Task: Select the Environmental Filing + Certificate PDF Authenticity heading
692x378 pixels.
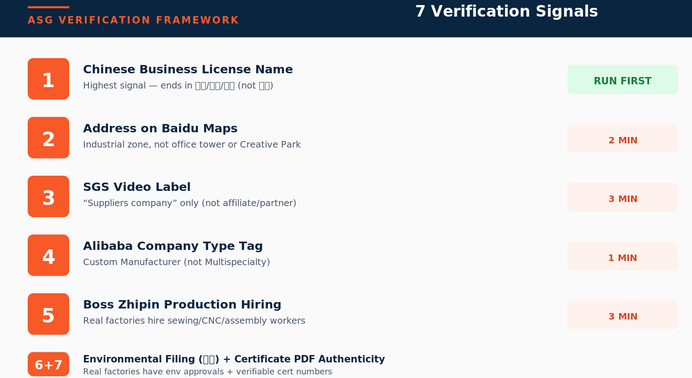Action: point(234,359)
